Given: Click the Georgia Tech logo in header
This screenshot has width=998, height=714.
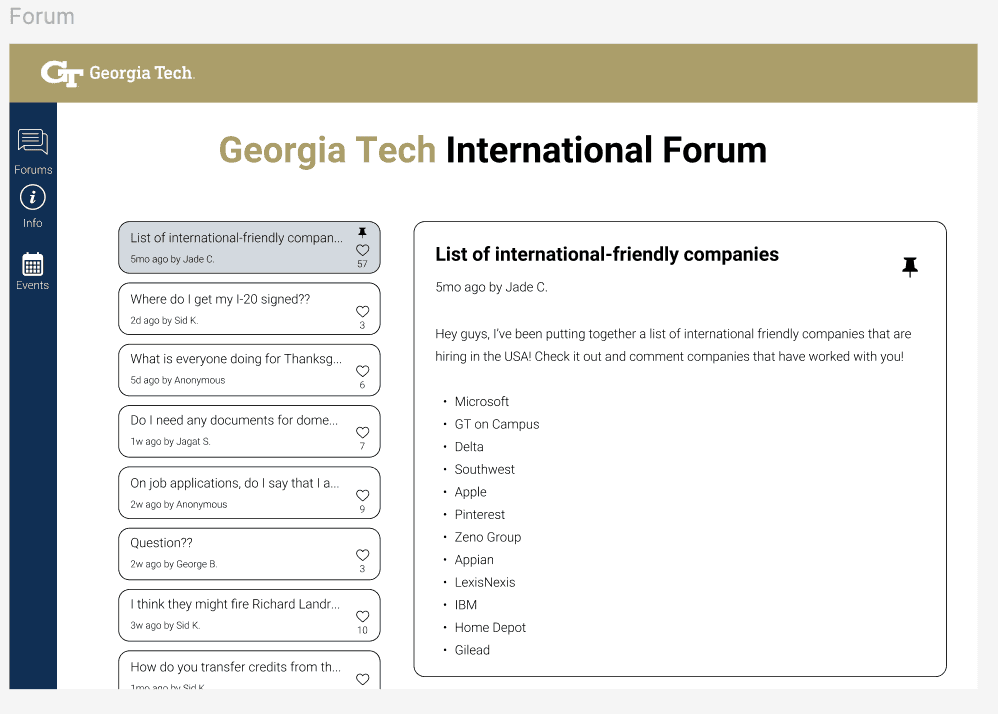Looking at the screenshot, I should coord(118,73).
